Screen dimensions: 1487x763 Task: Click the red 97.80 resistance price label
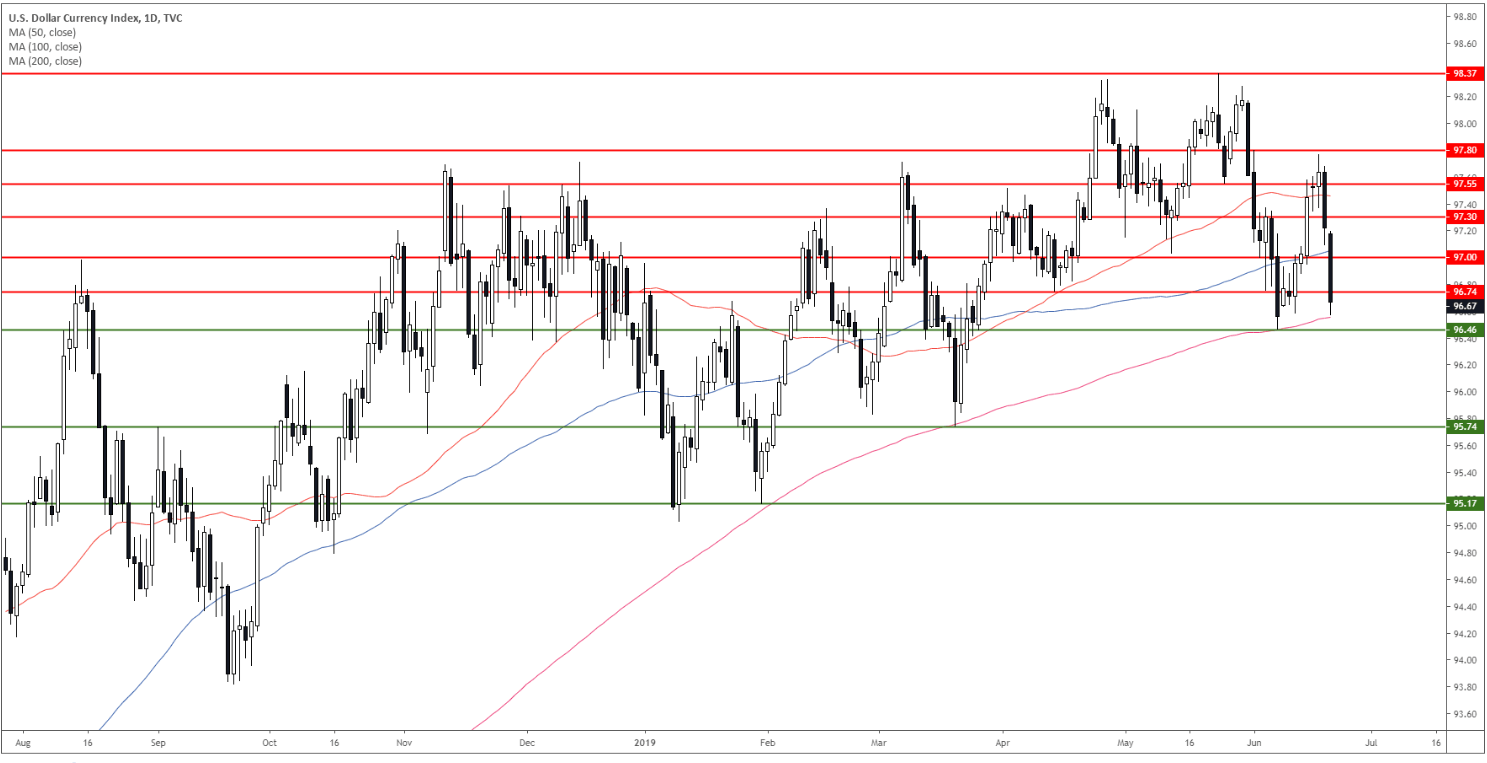pyautogui.click(x=1464, y=150)
